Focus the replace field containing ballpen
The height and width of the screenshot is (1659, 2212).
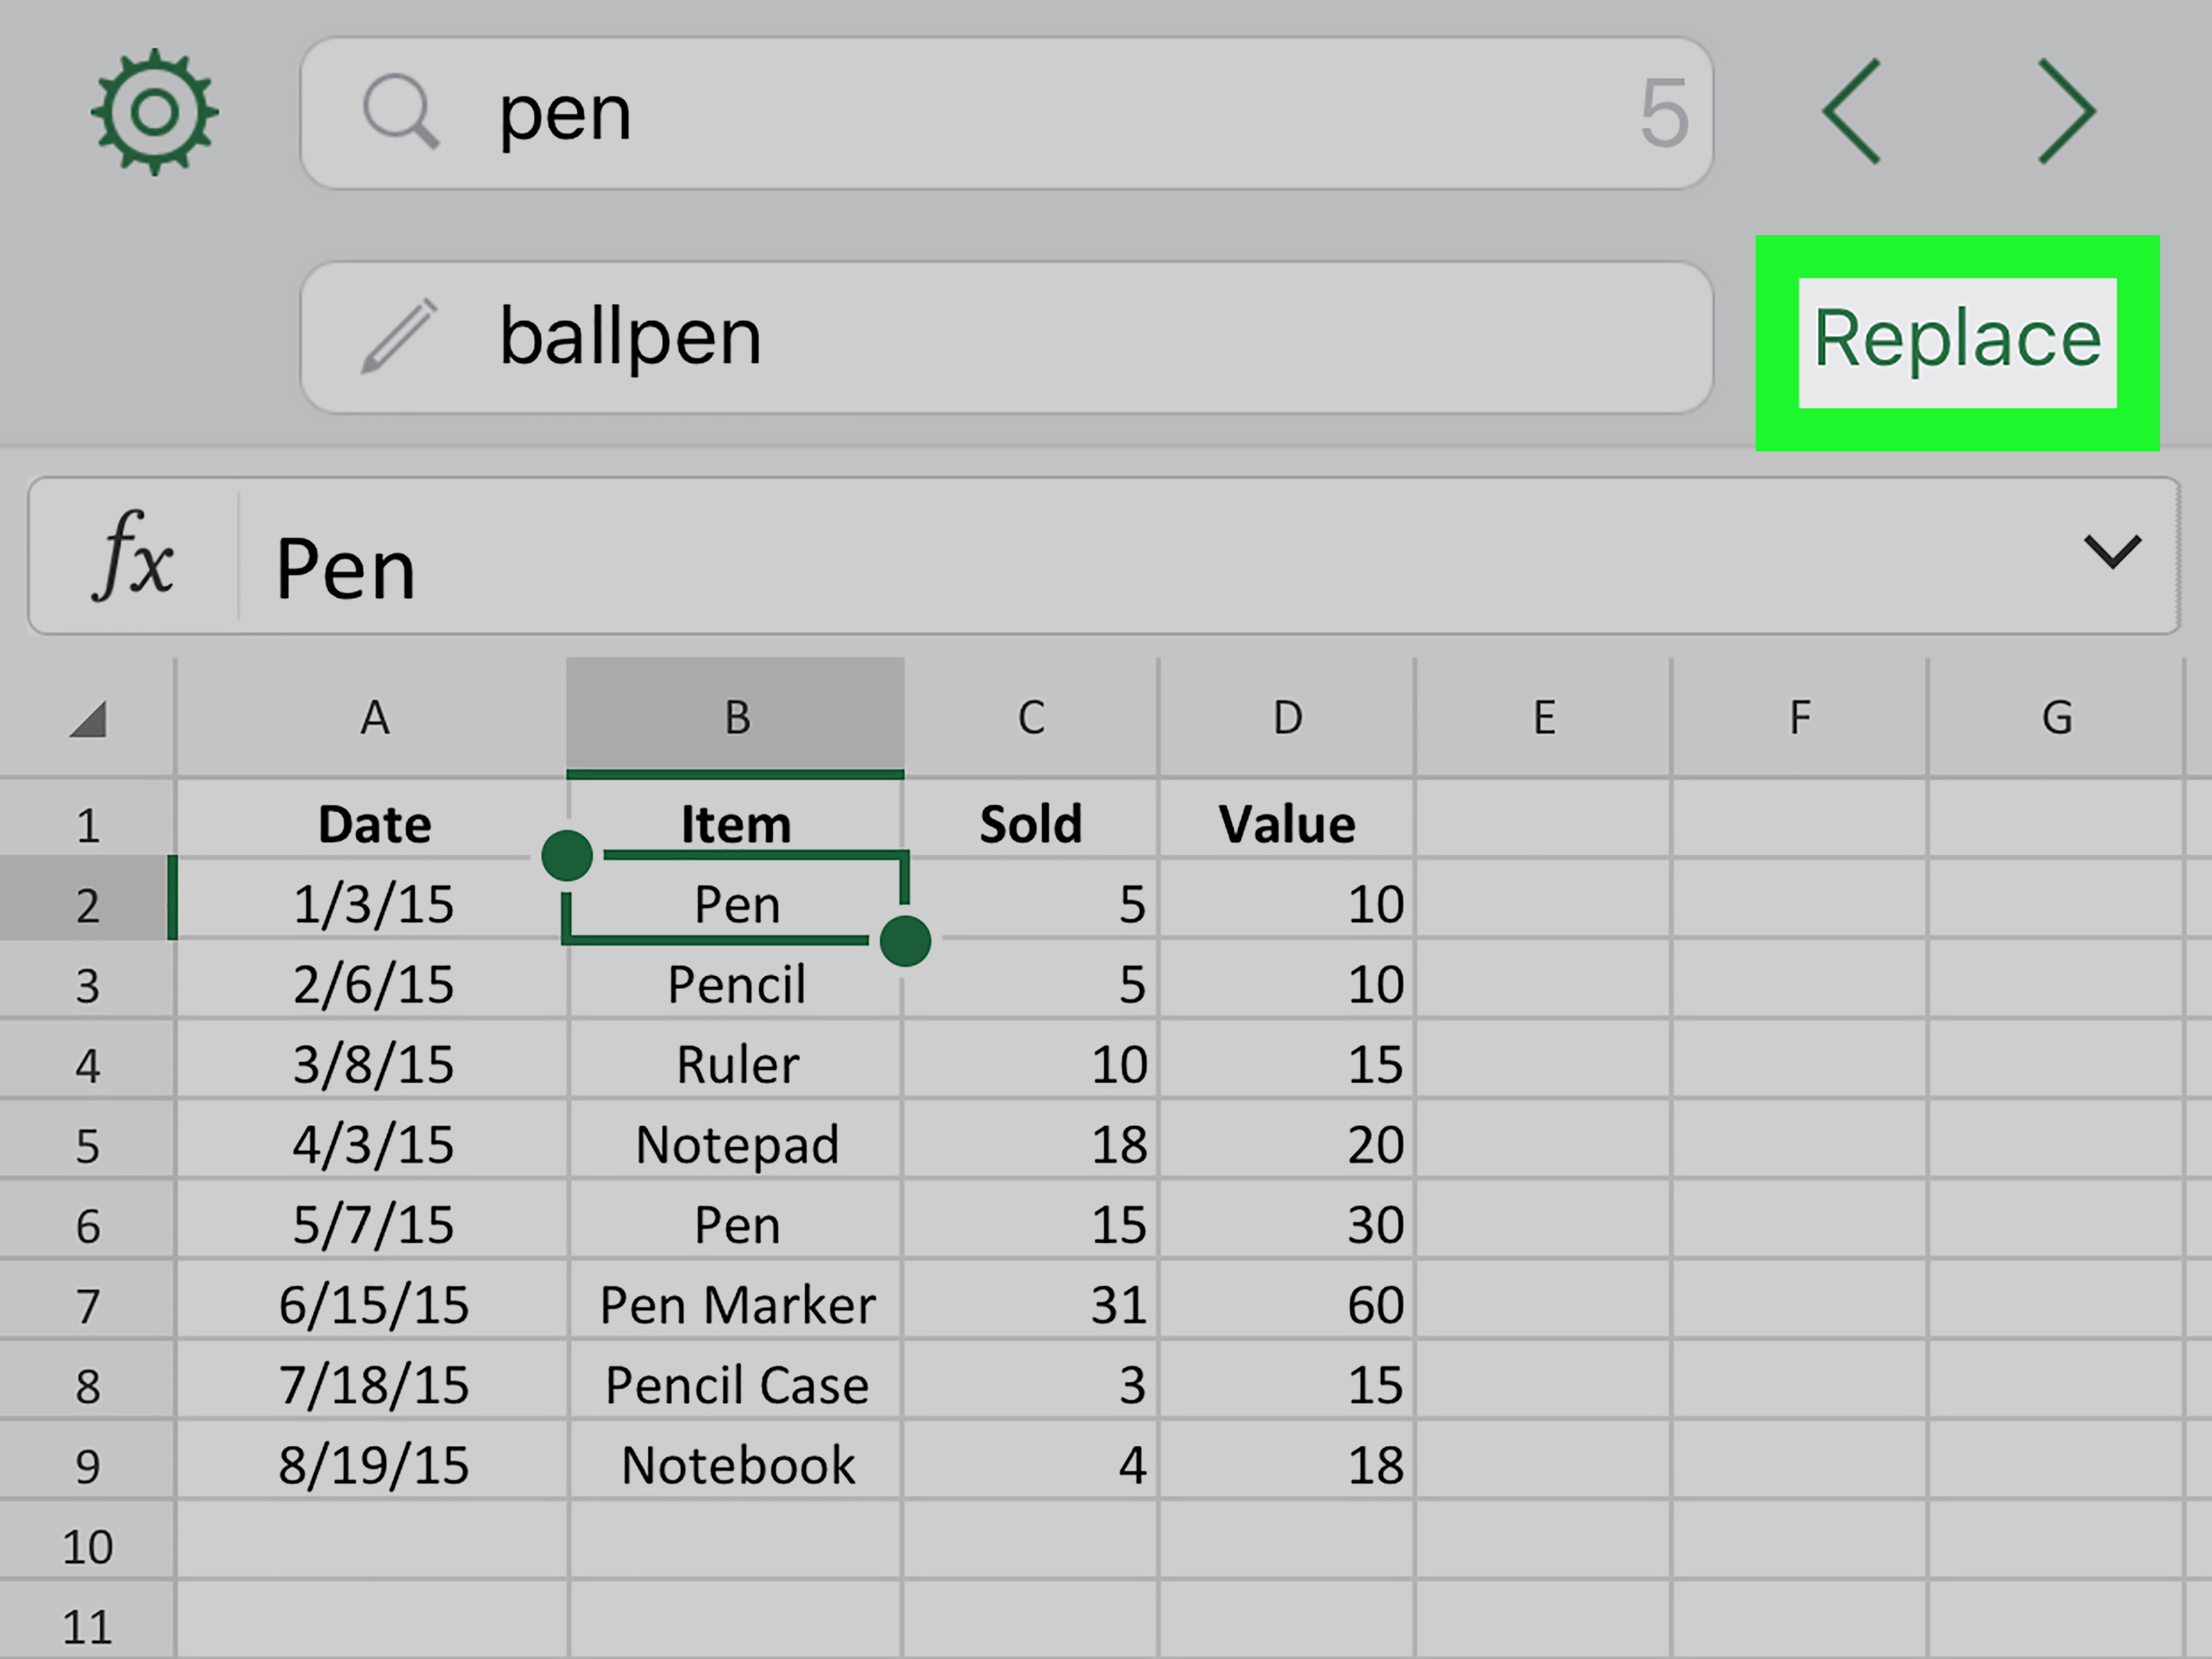tap(1006, 337)
